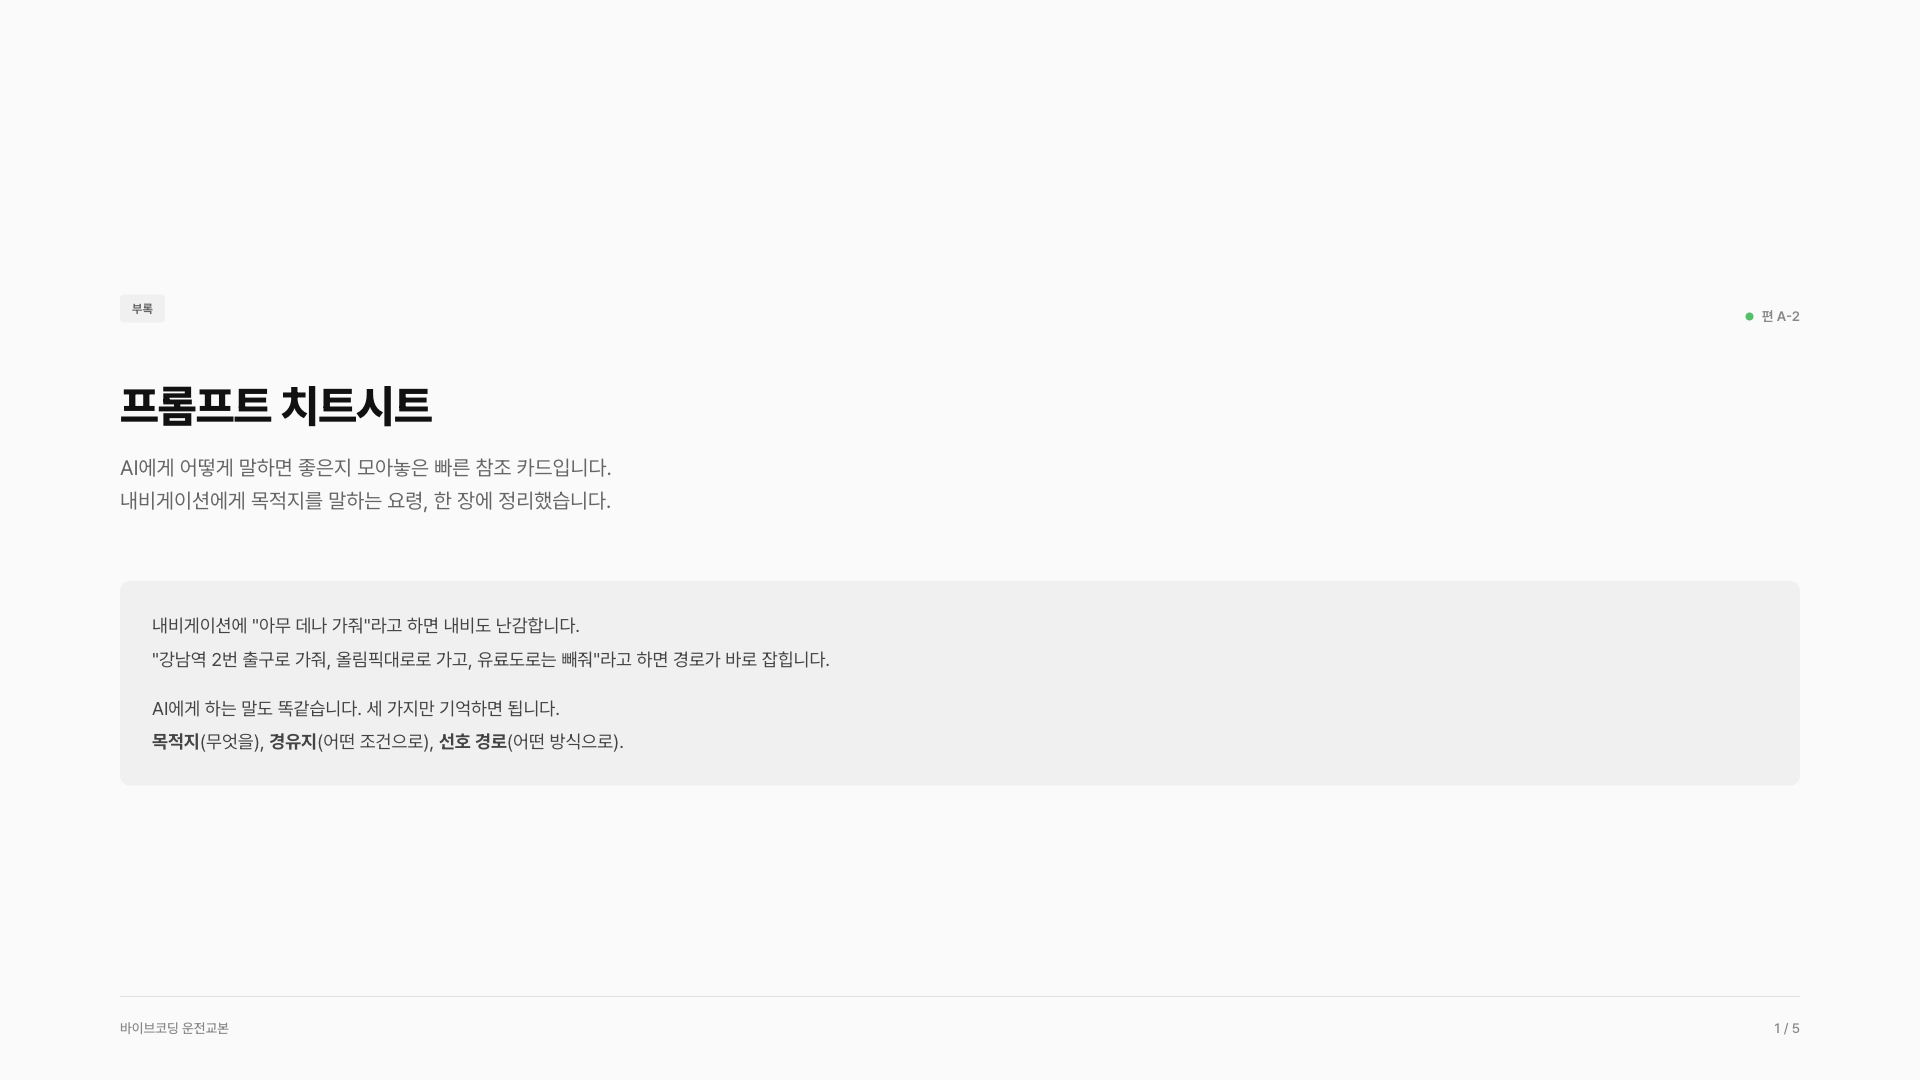
Task: Click the phrase 빠른 참조 카드입니다
Action: click(522, 468)
